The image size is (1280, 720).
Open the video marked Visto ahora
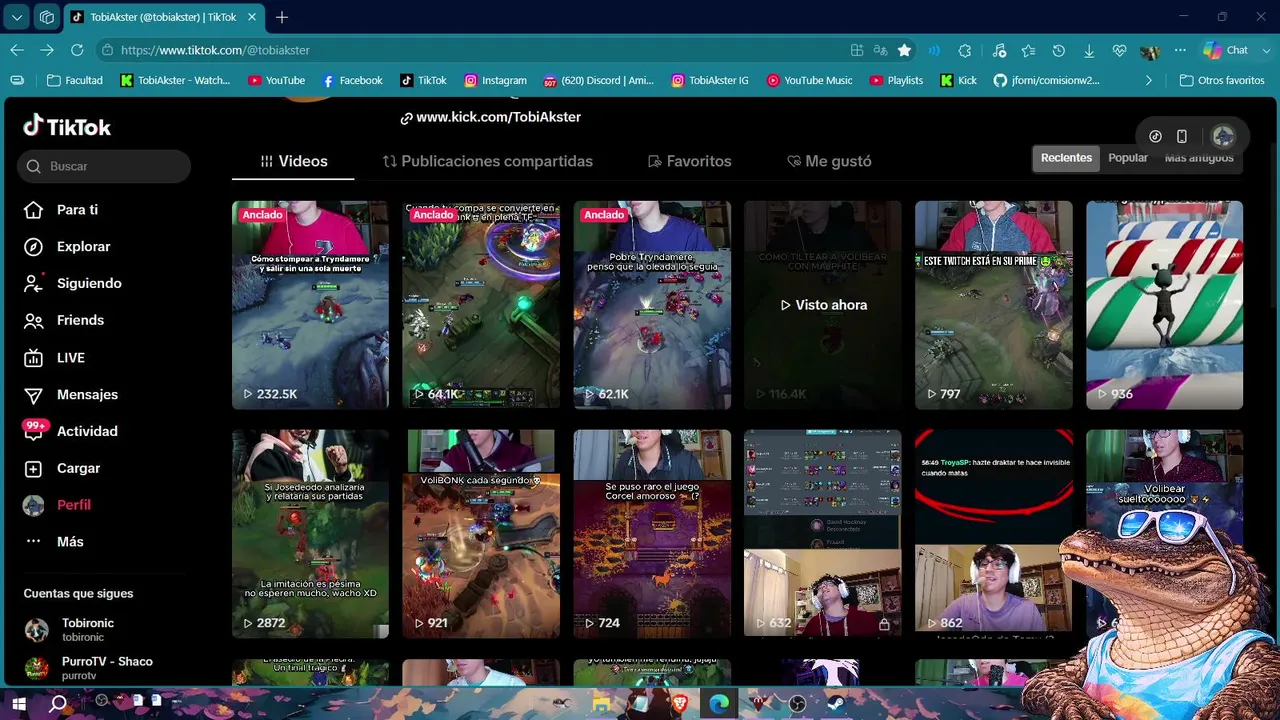pos(823,305)
